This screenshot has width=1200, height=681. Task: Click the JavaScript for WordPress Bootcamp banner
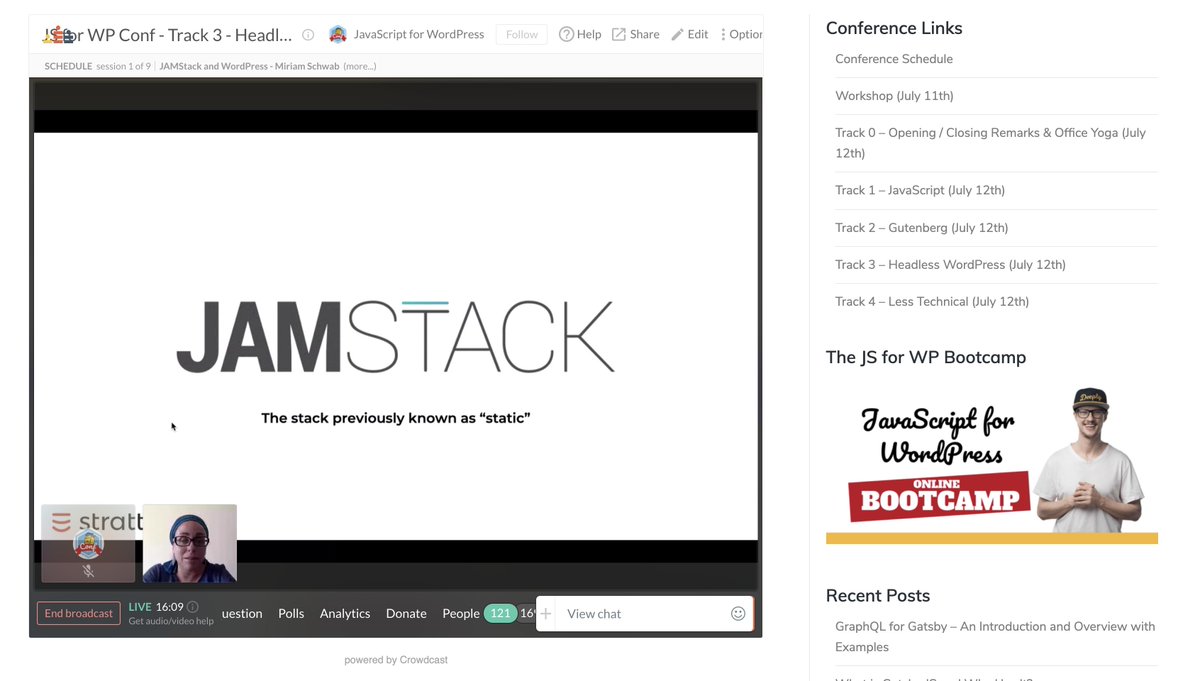pyautogui.click(x=992, y=465)
